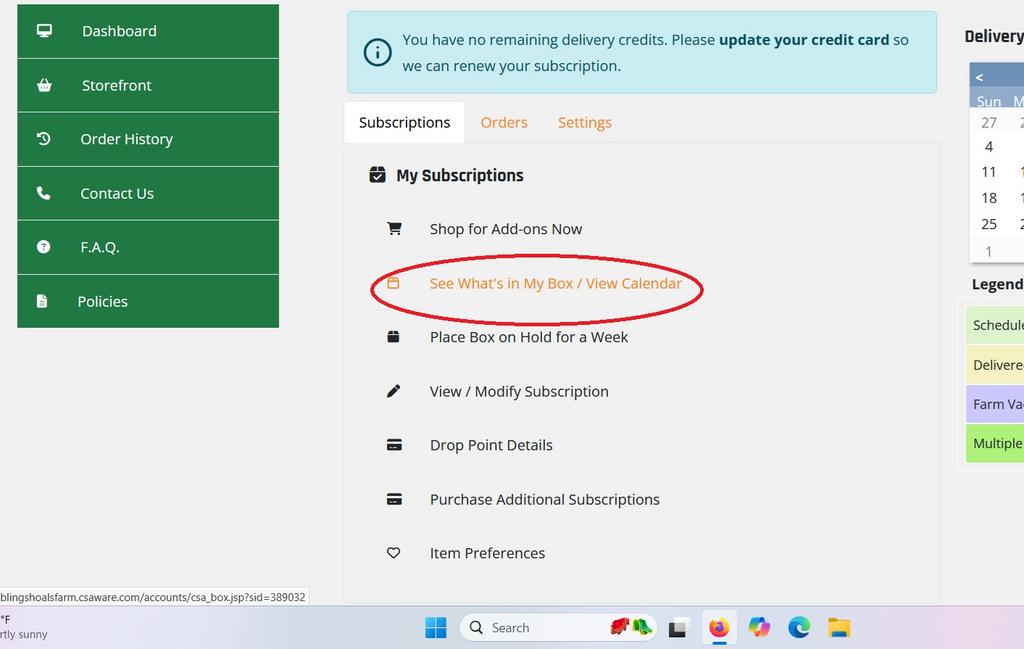Go to previous month in delivery calendar
Image resolution: width=1024 pixels, height=649 pixels.
pyautogui.click(x=979, y=77)
